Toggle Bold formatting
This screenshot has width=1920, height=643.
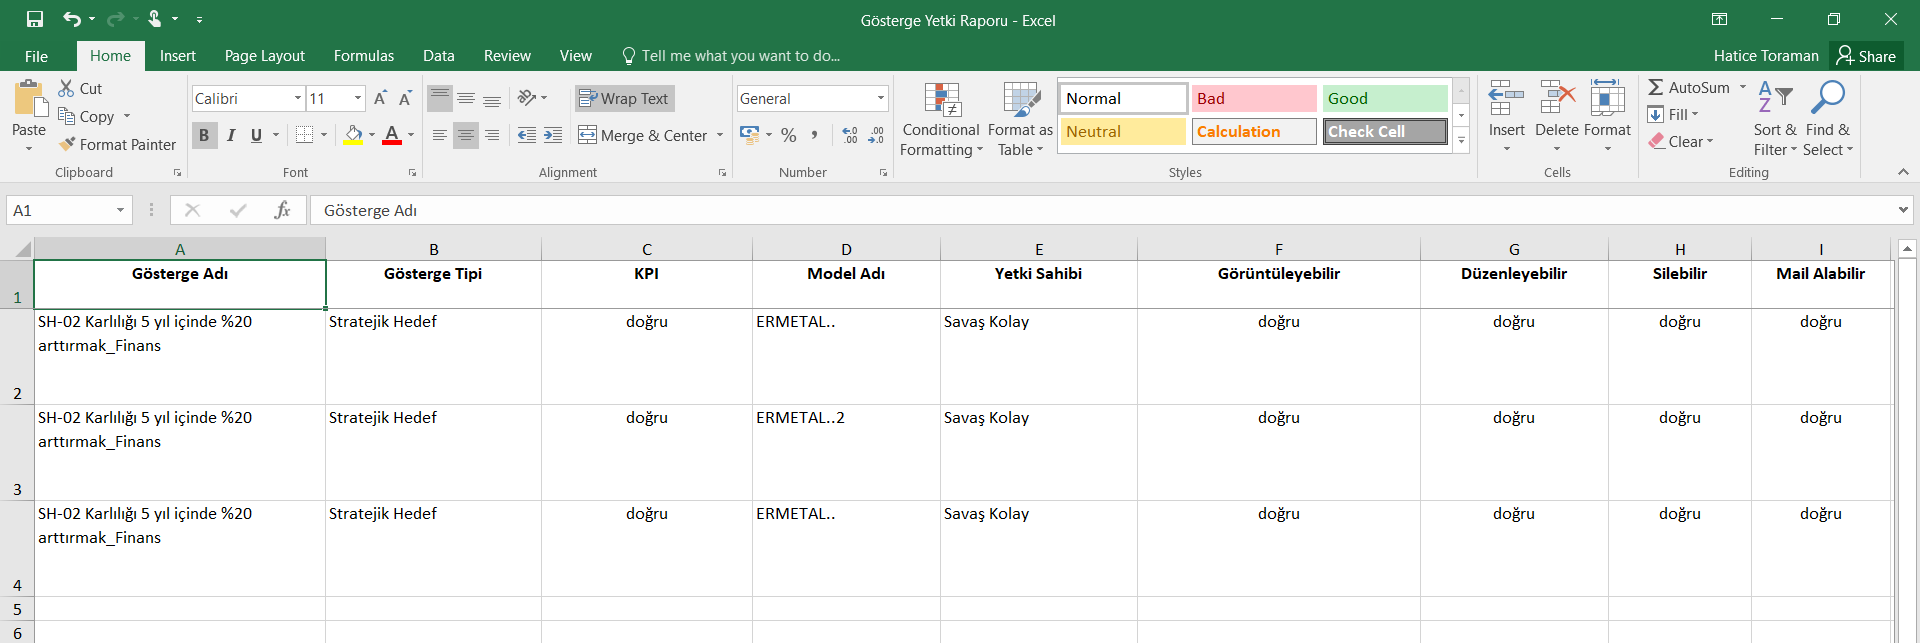pos(204,135)
